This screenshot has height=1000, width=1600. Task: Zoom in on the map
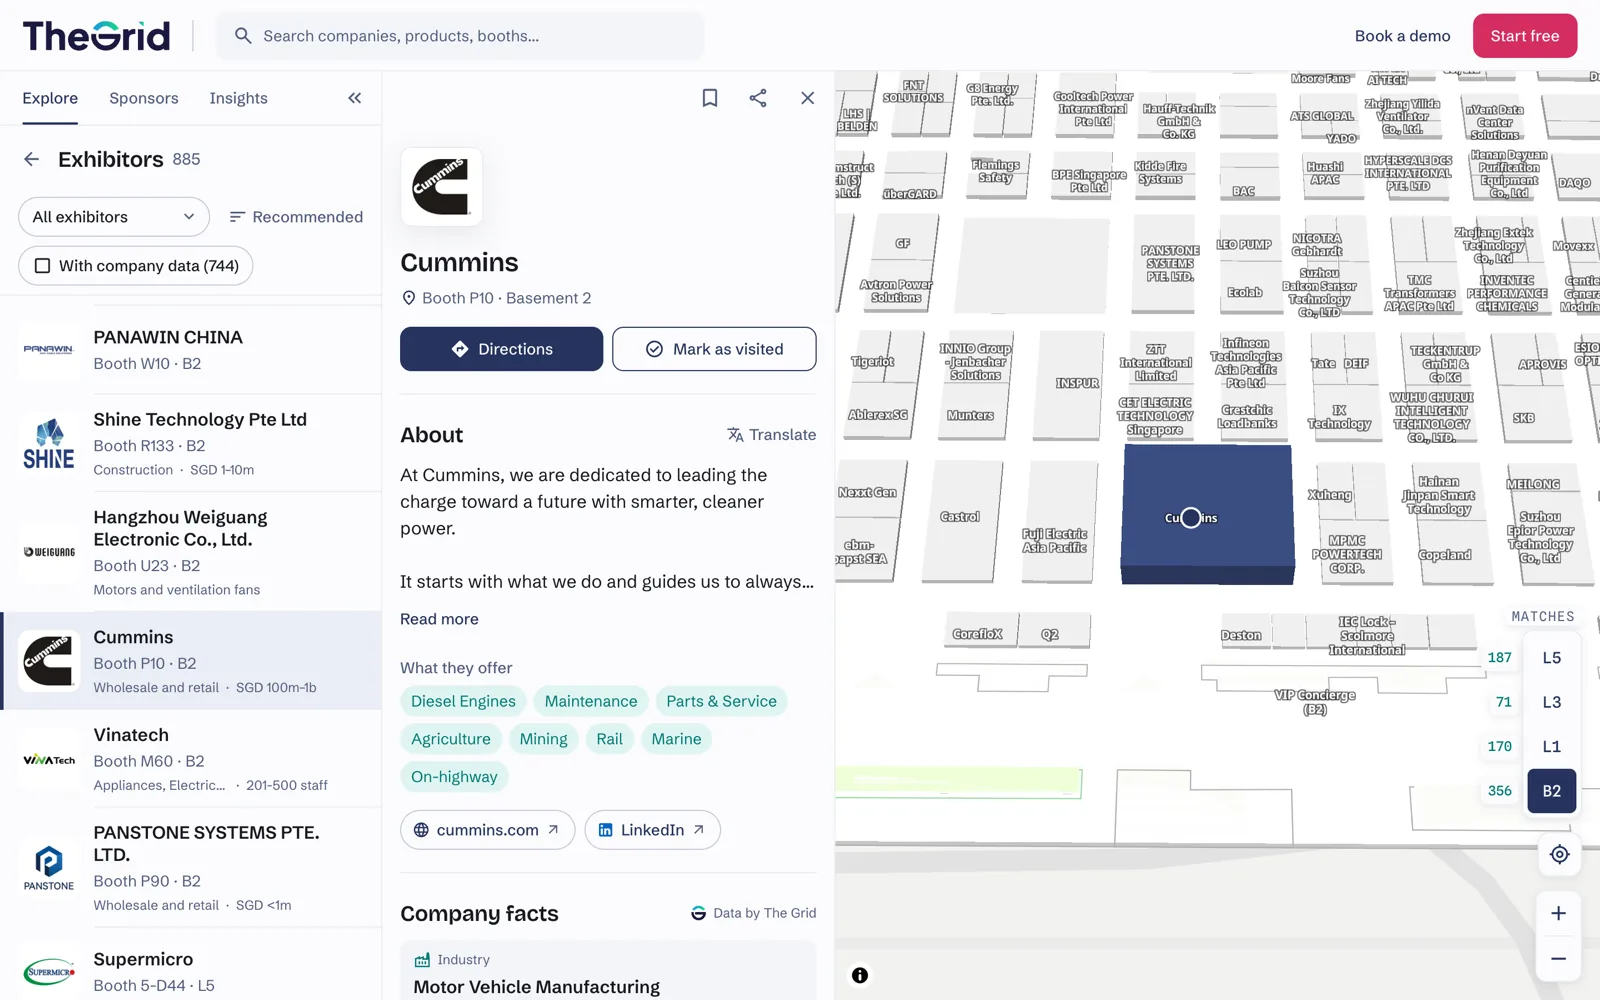tap(1559, 913)
